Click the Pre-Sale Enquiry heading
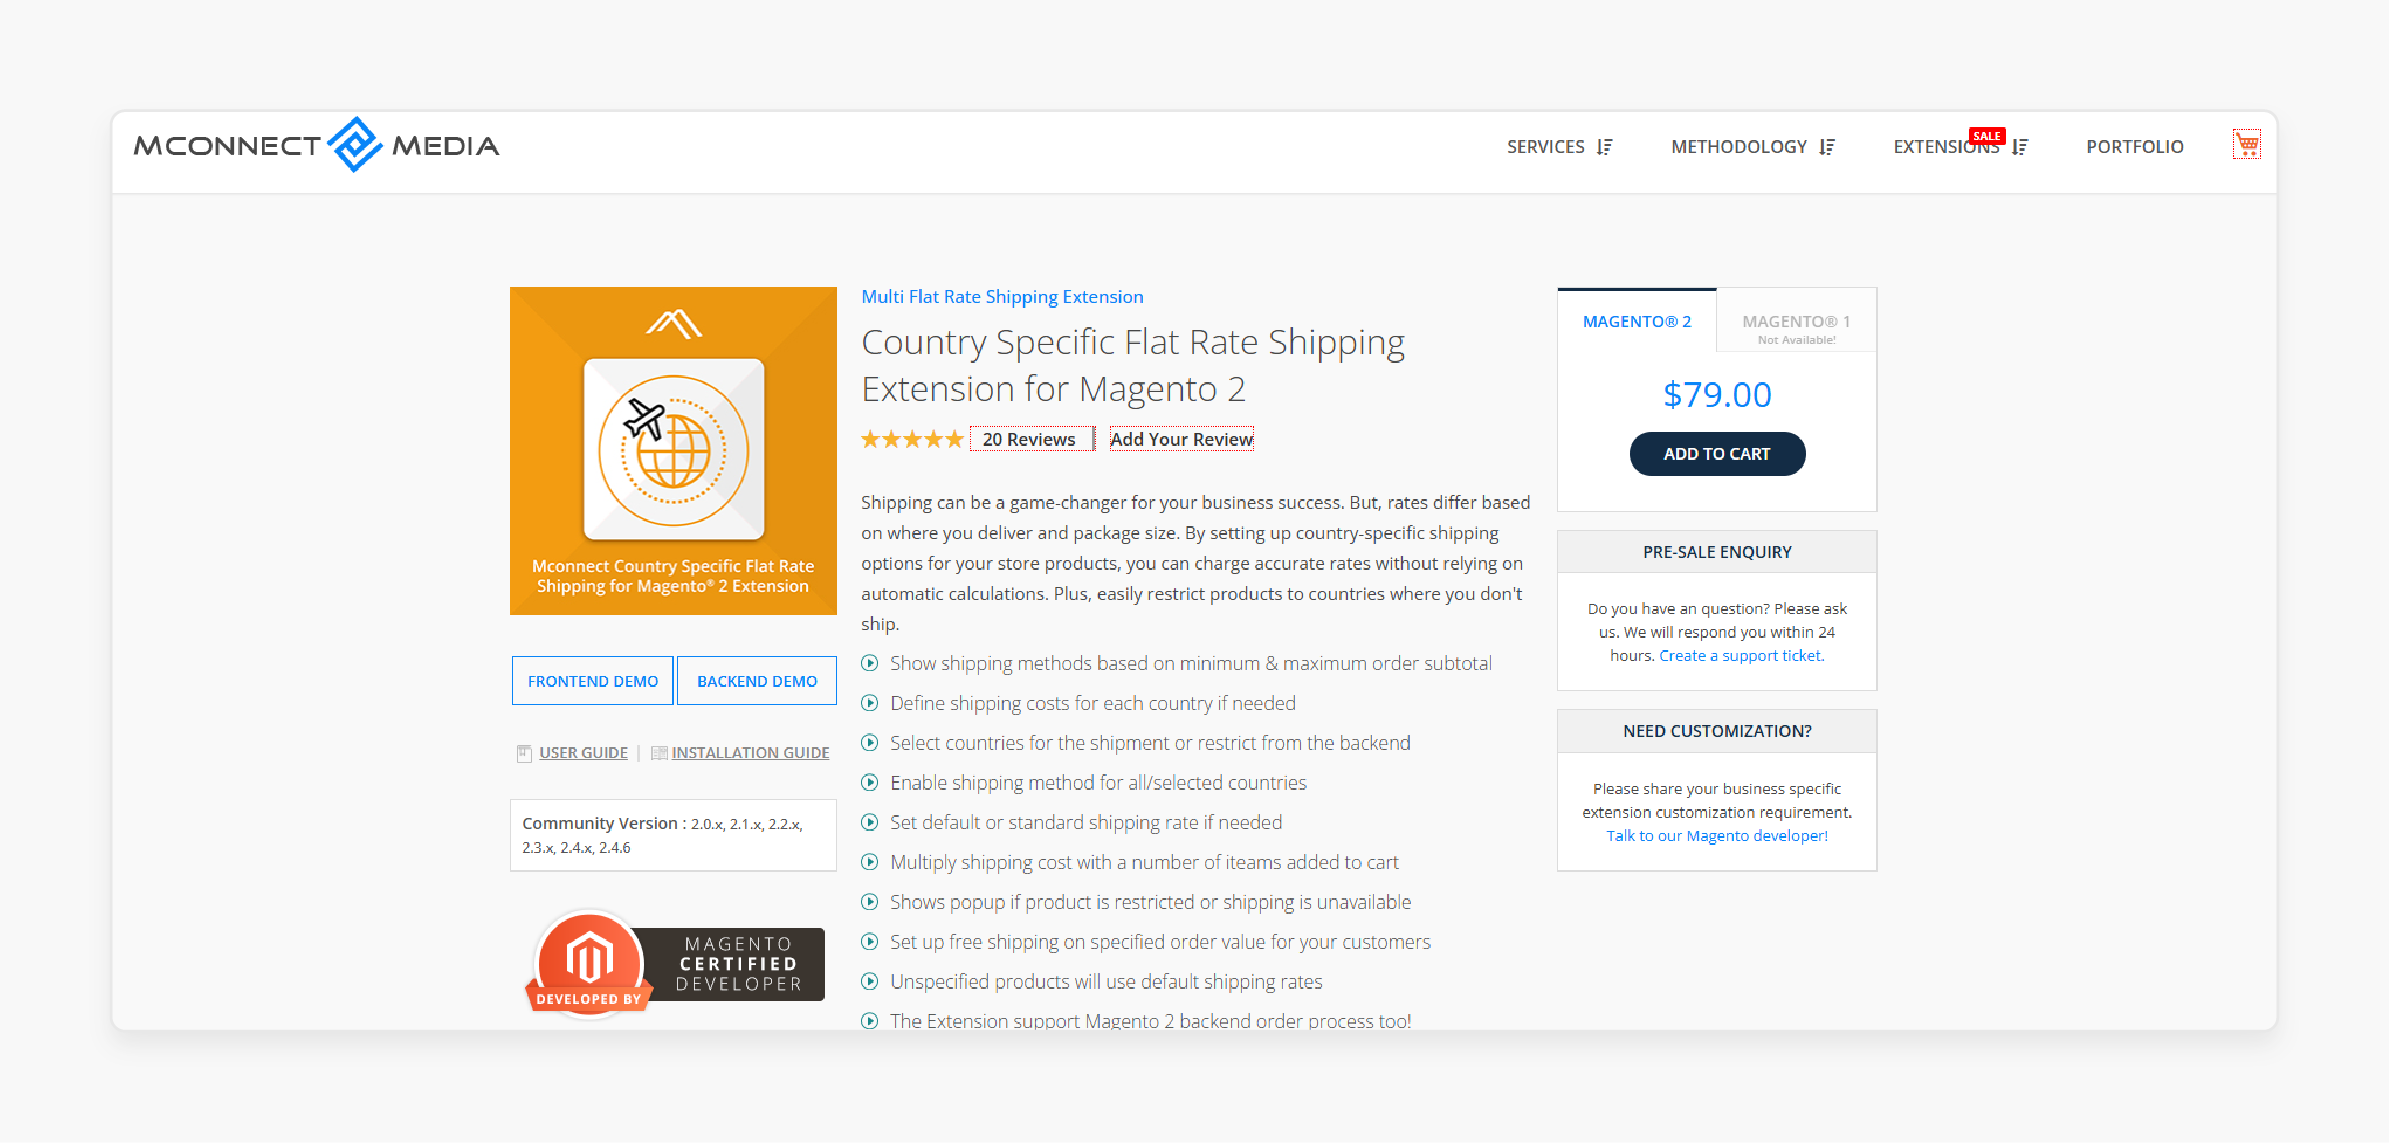Image resolution: width=2389 pixels, height=1143 pixels. pyautogui.click(x=1717, y=552)
